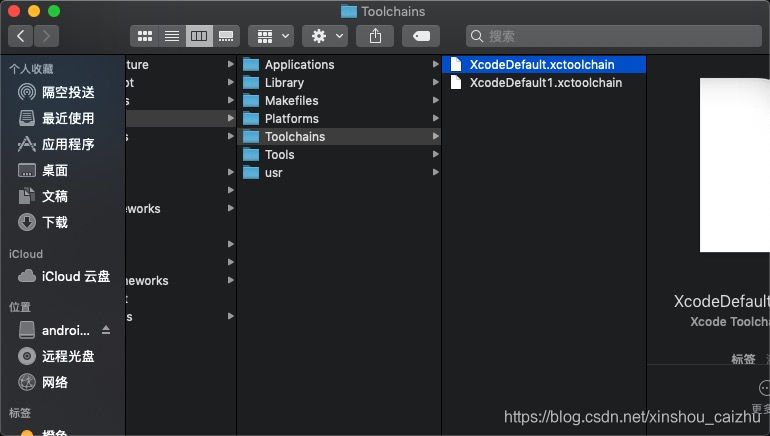Eject the androi... volume

pos(106,330)
